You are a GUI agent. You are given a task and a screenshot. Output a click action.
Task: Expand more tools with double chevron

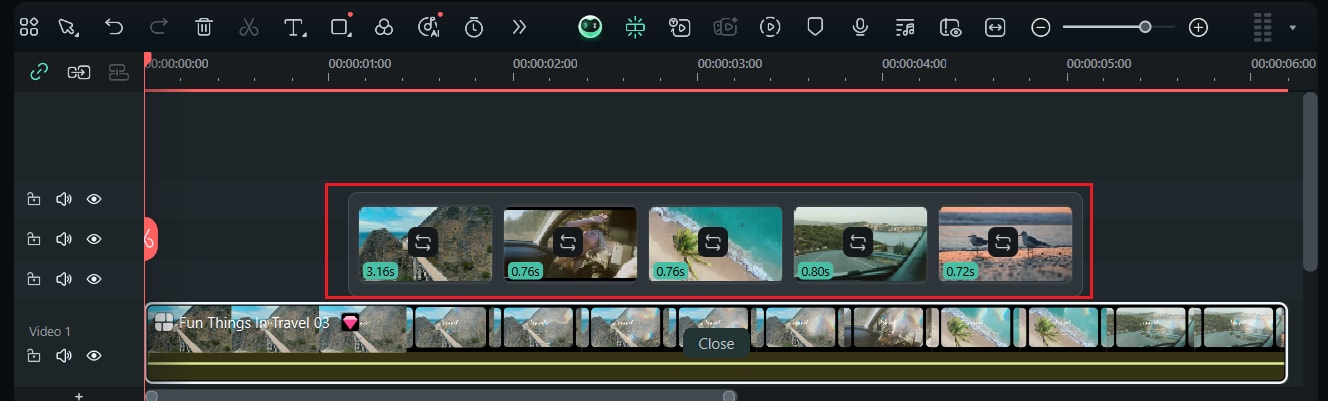coord(519,28)
